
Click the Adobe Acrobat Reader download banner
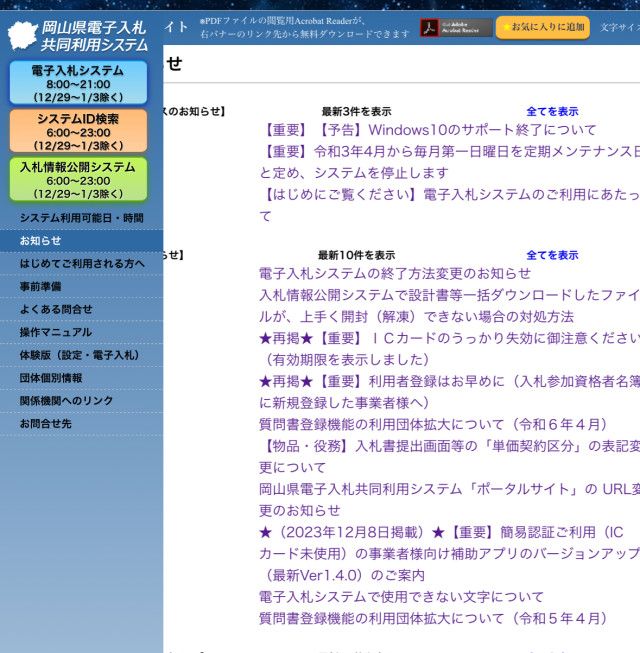[x=455, y=28]
